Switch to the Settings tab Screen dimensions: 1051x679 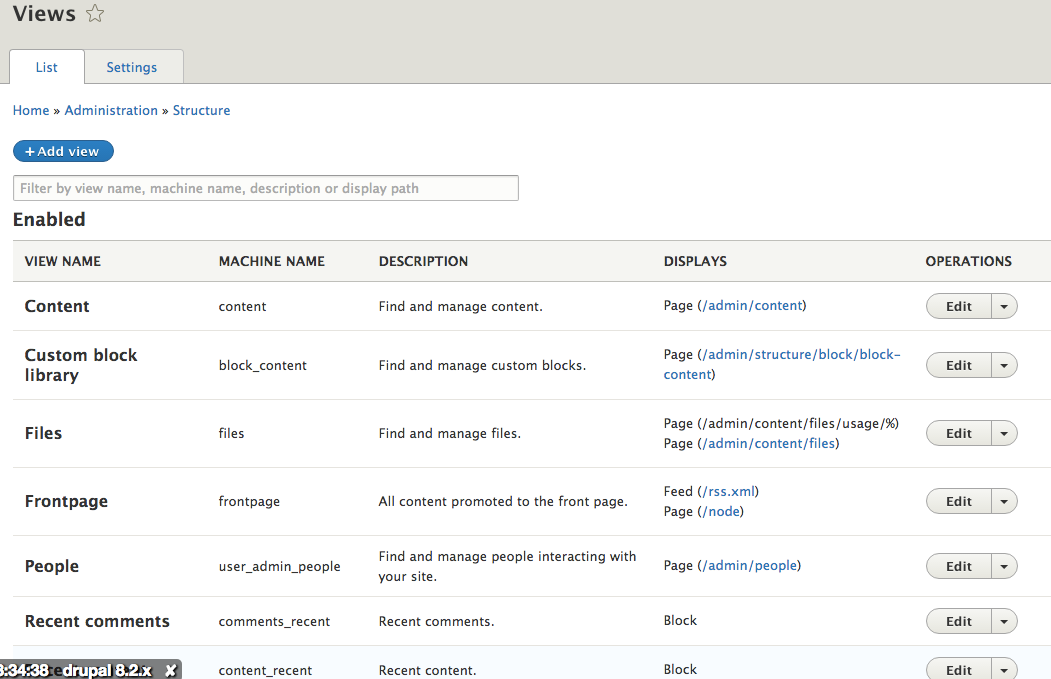(132, 67)
